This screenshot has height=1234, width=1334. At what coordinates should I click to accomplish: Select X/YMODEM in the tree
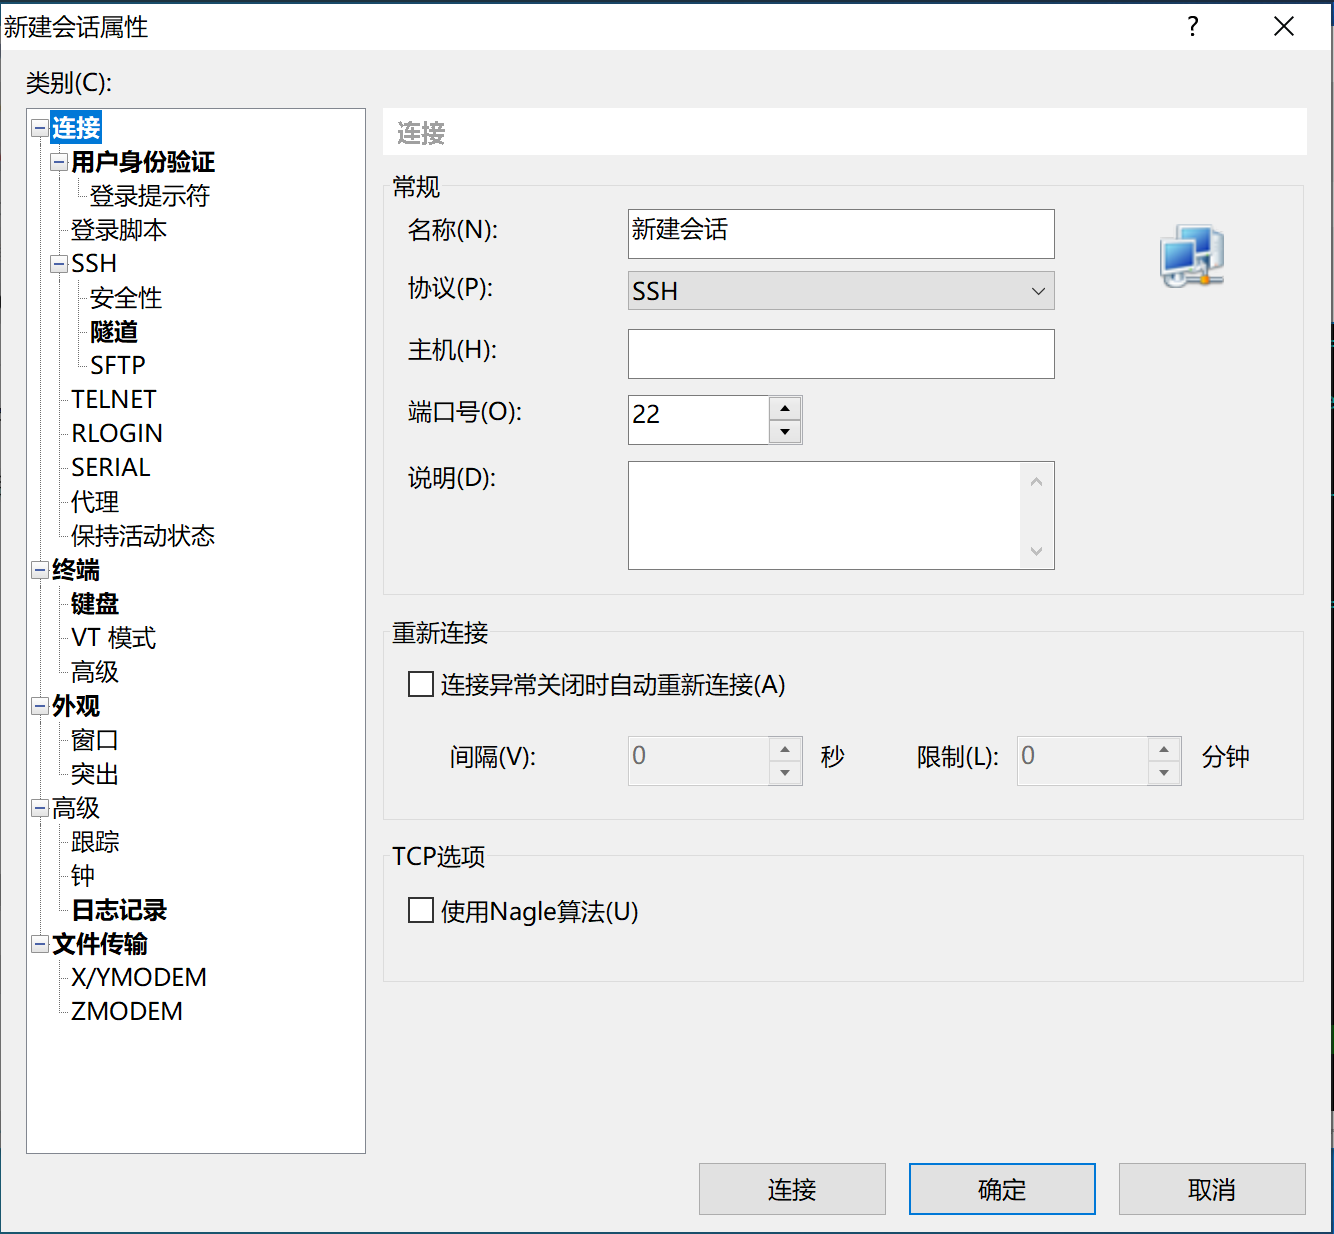pos(139,978)
